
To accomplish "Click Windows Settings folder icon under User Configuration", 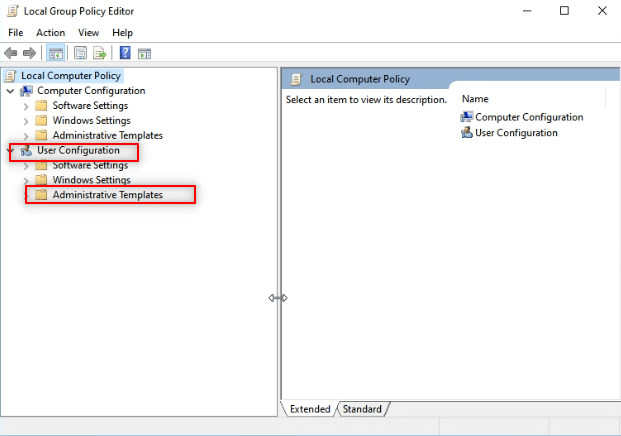I will pyautogui.click(x=41, y=180).
